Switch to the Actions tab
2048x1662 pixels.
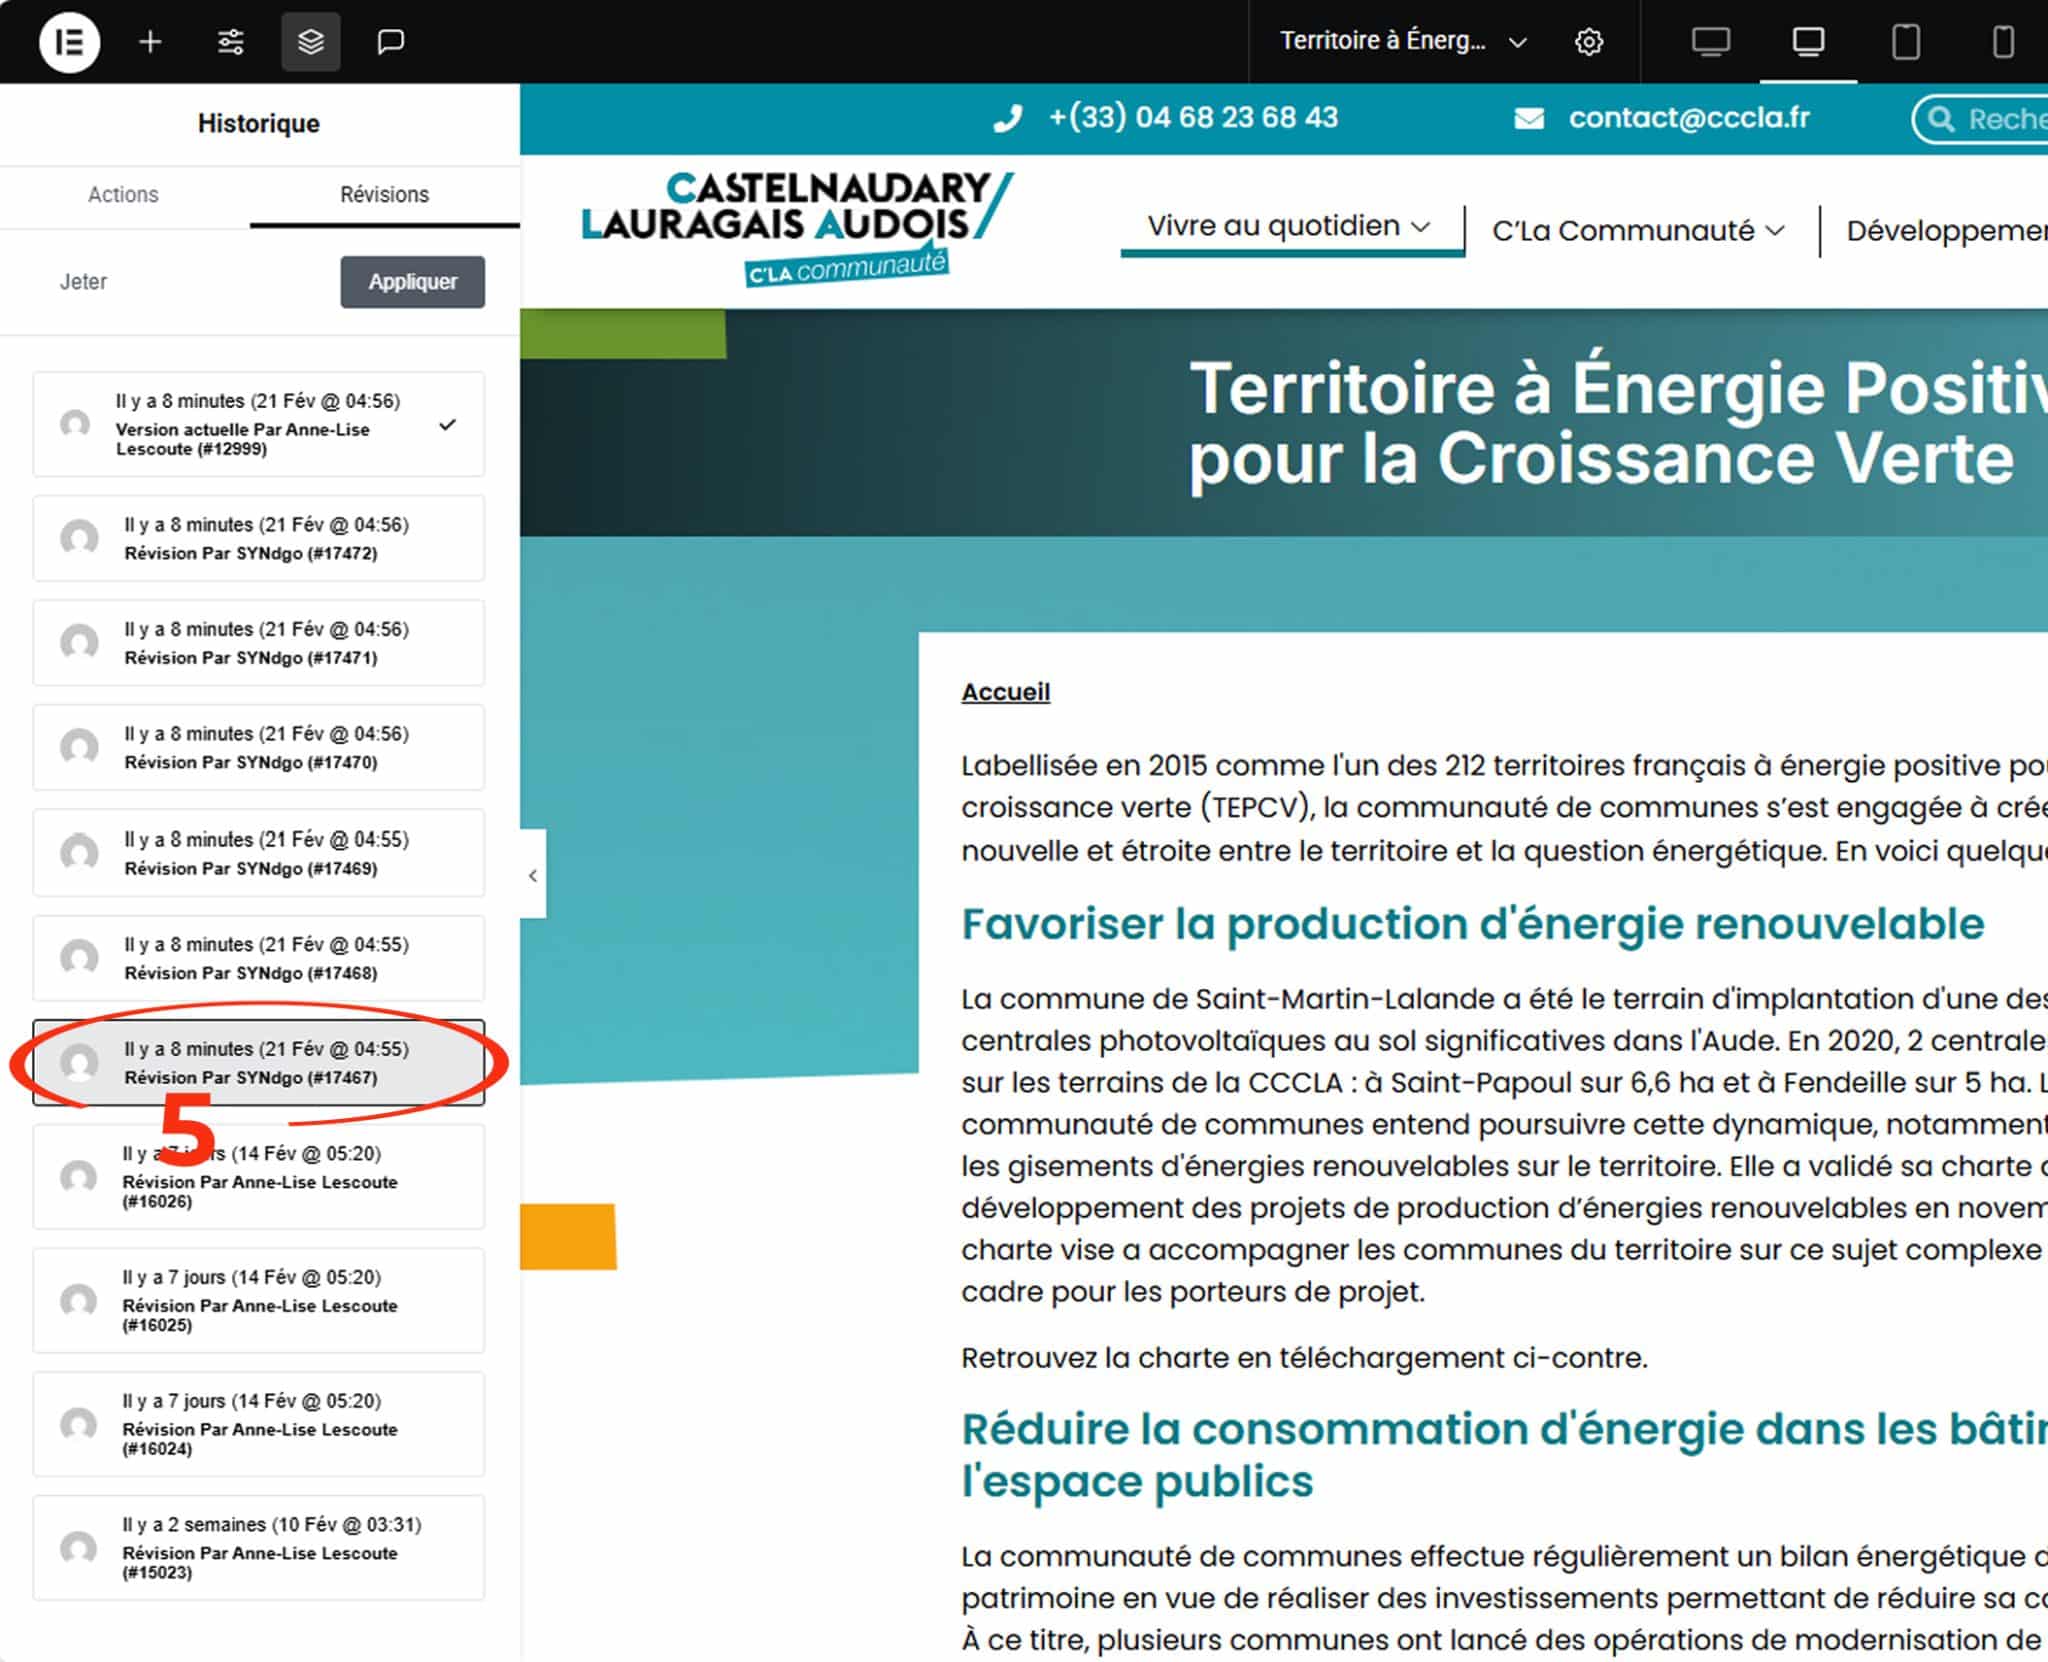123,195
